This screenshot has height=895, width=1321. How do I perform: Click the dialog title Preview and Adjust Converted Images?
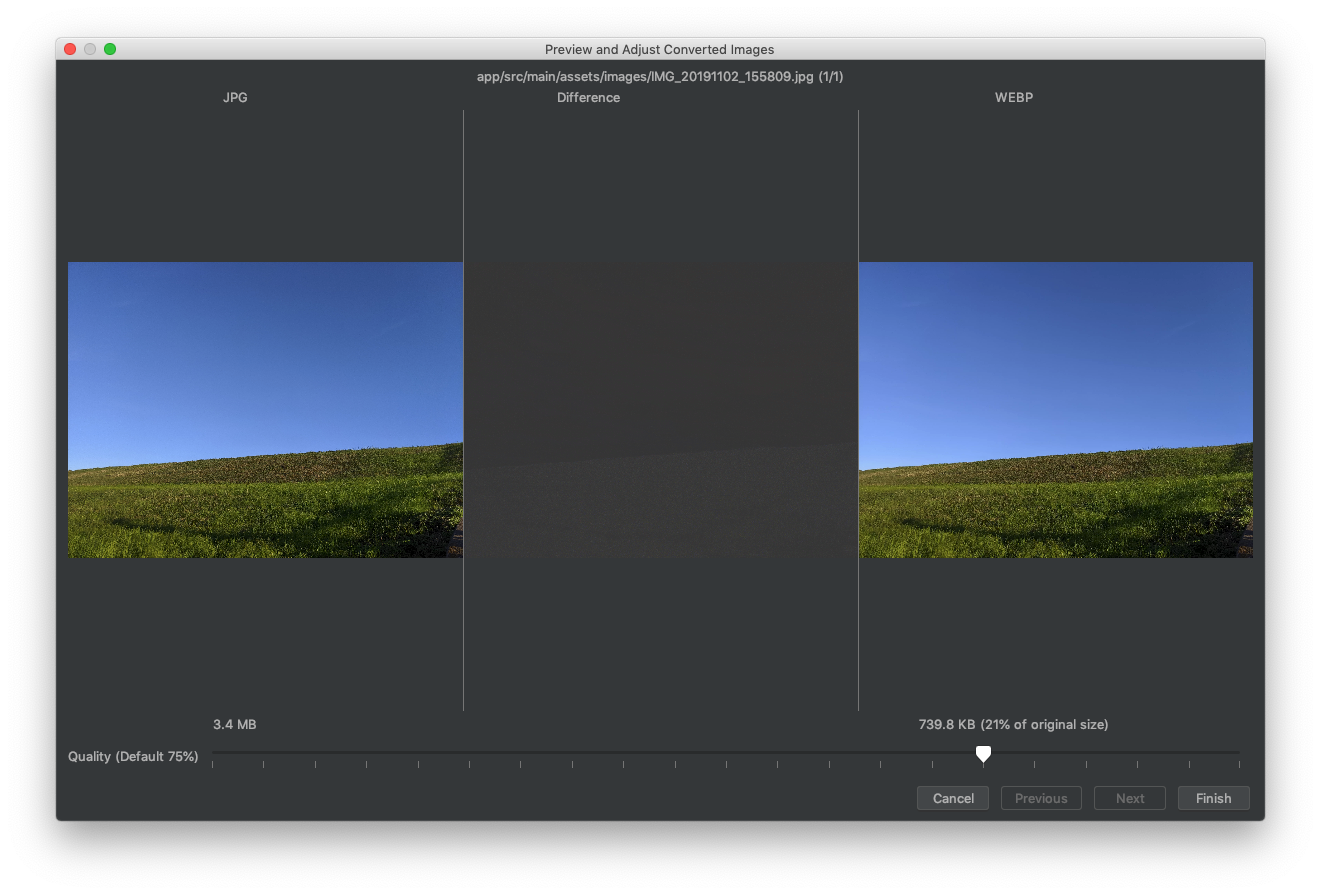(x=660, y=48)
